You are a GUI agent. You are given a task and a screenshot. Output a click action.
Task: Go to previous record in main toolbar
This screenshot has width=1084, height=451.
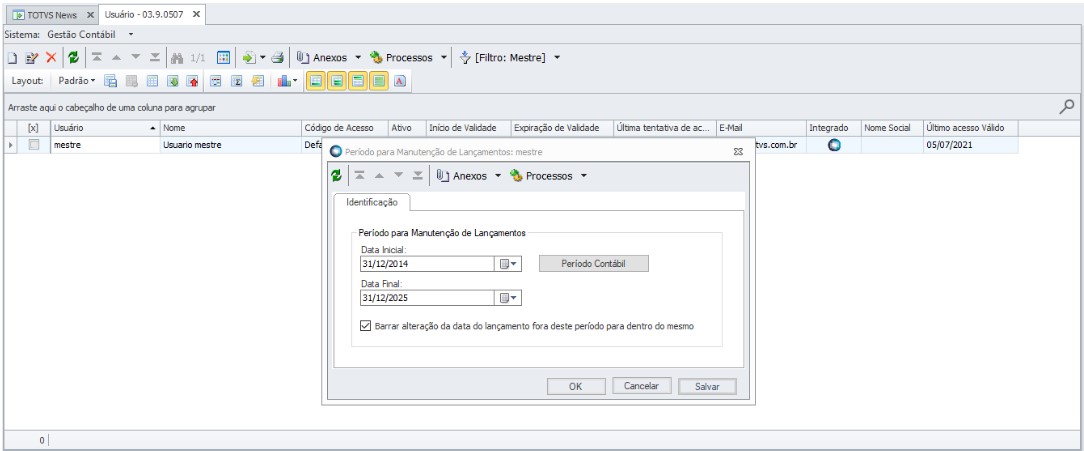pos(115,58)
